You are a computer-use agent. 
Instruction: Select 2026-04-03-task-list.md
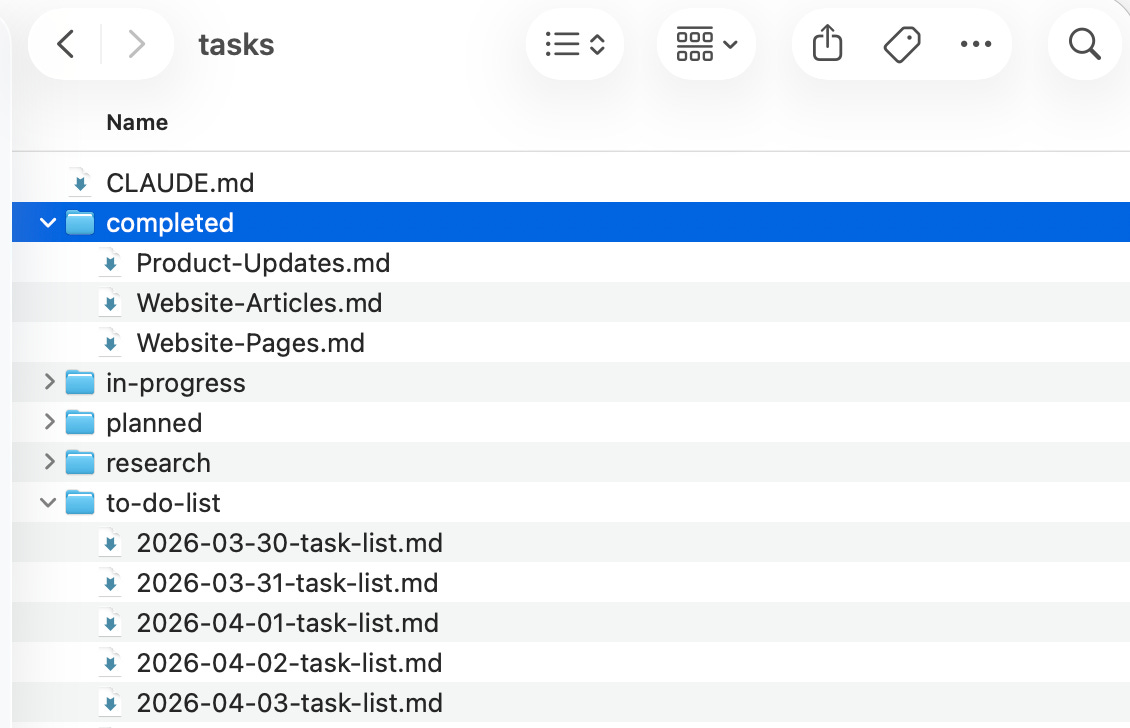tap(290, 703)
